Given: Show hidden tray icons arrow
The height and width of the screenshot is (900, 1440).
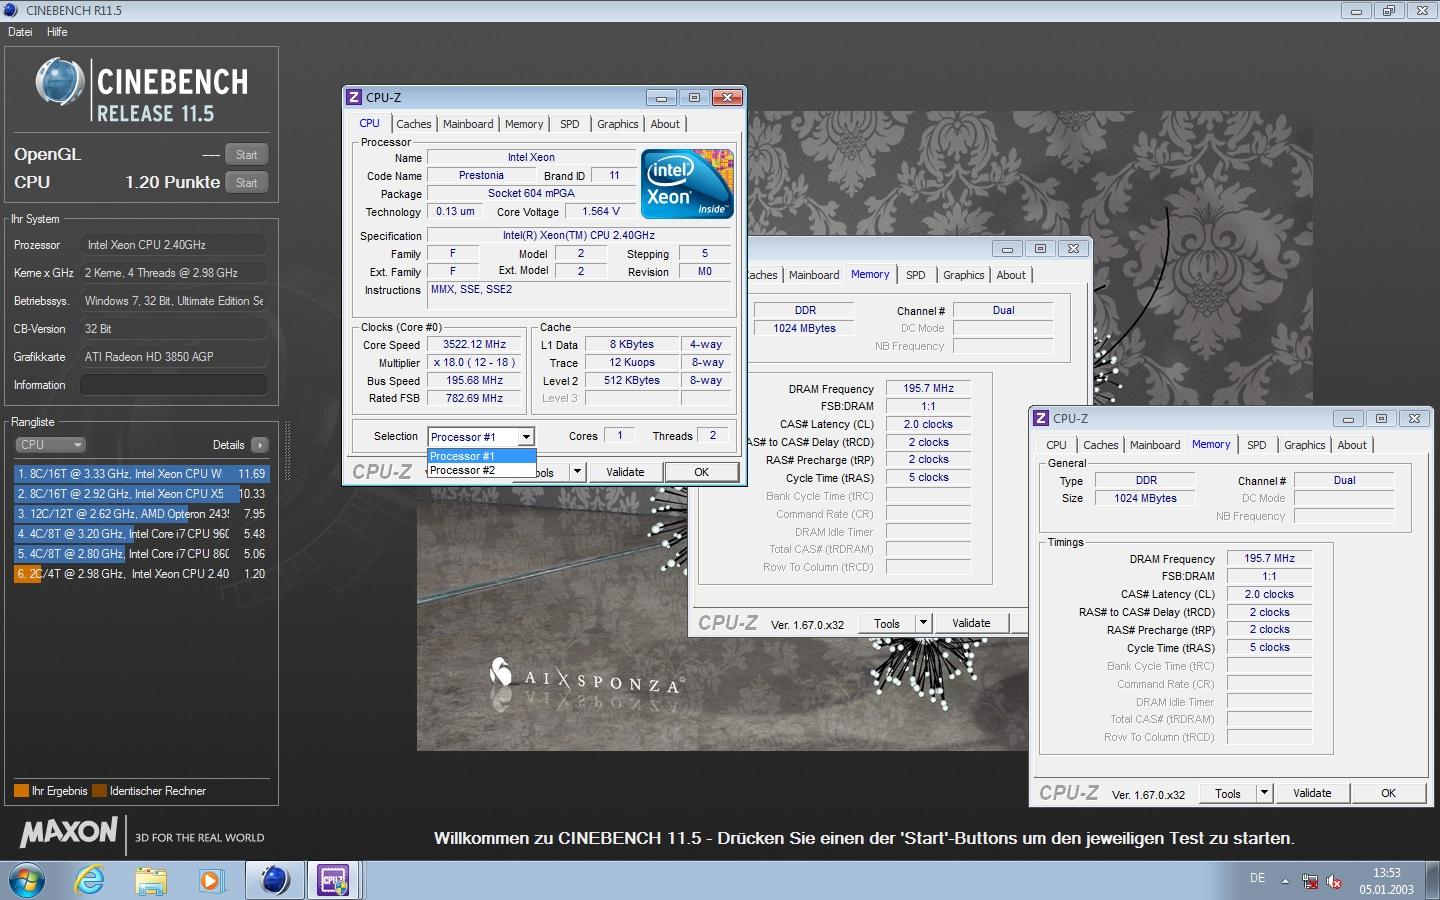Looking at the screenshot, I should point(1285,881).
